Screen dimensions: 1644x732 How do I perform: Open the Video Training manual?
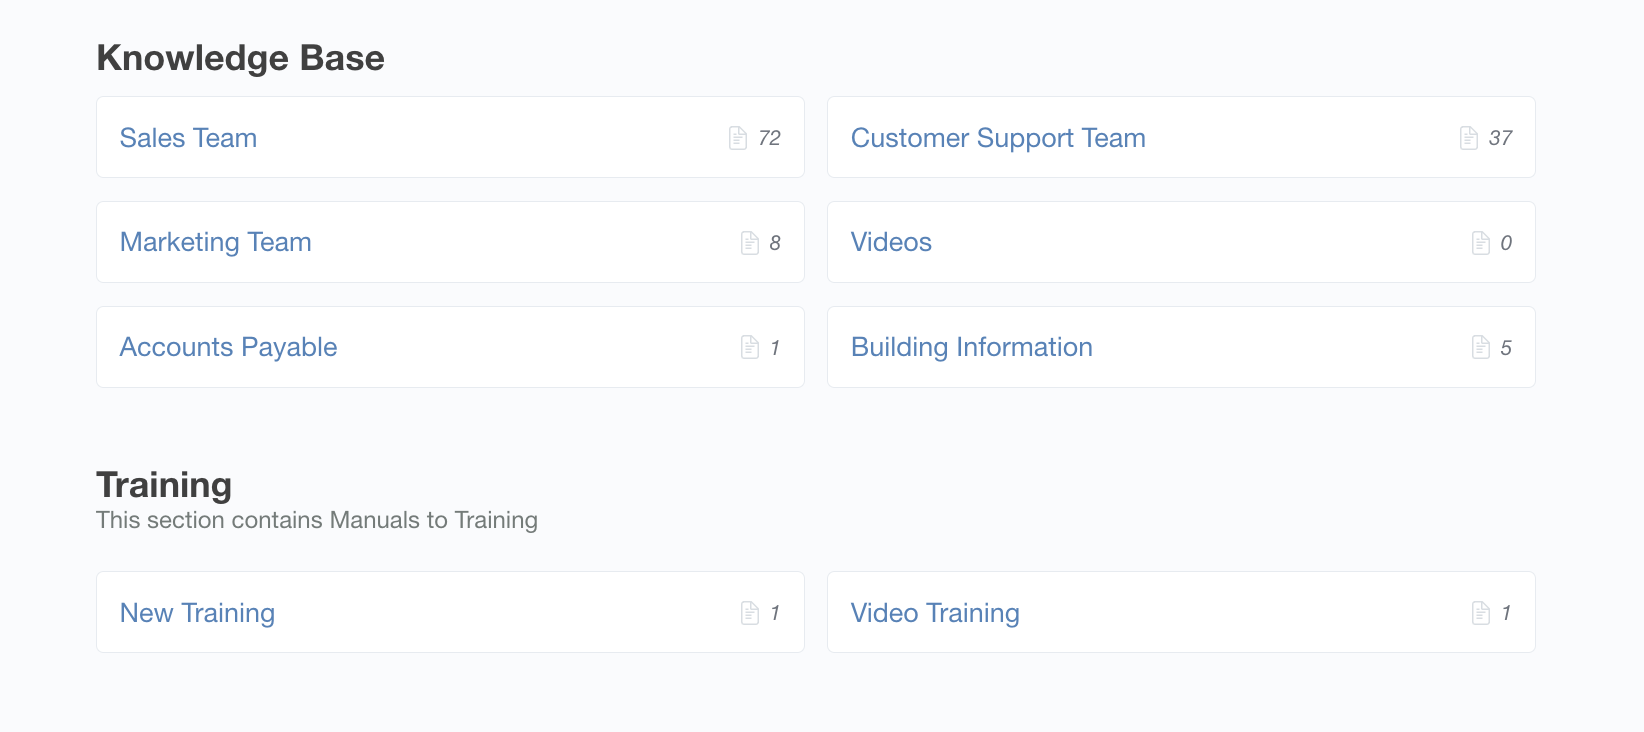(x=935, y=613)
